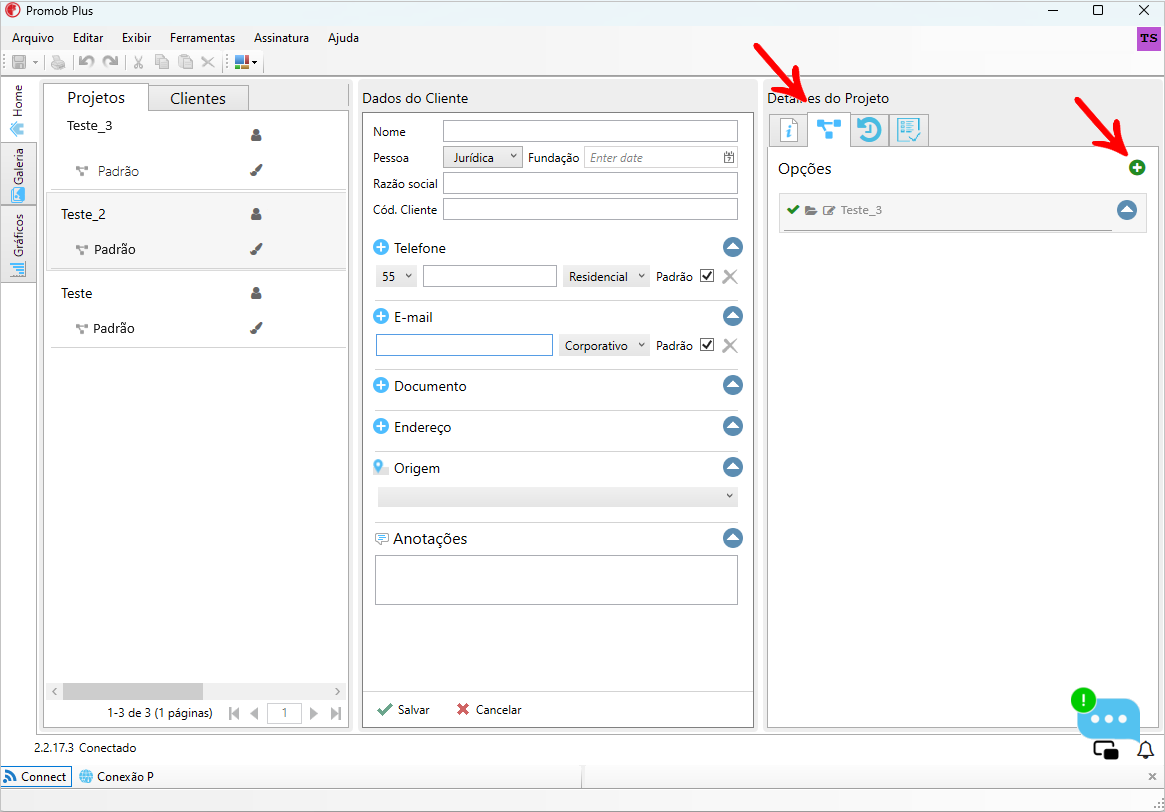Add a new Endereço entry

[x=381, y=426]
